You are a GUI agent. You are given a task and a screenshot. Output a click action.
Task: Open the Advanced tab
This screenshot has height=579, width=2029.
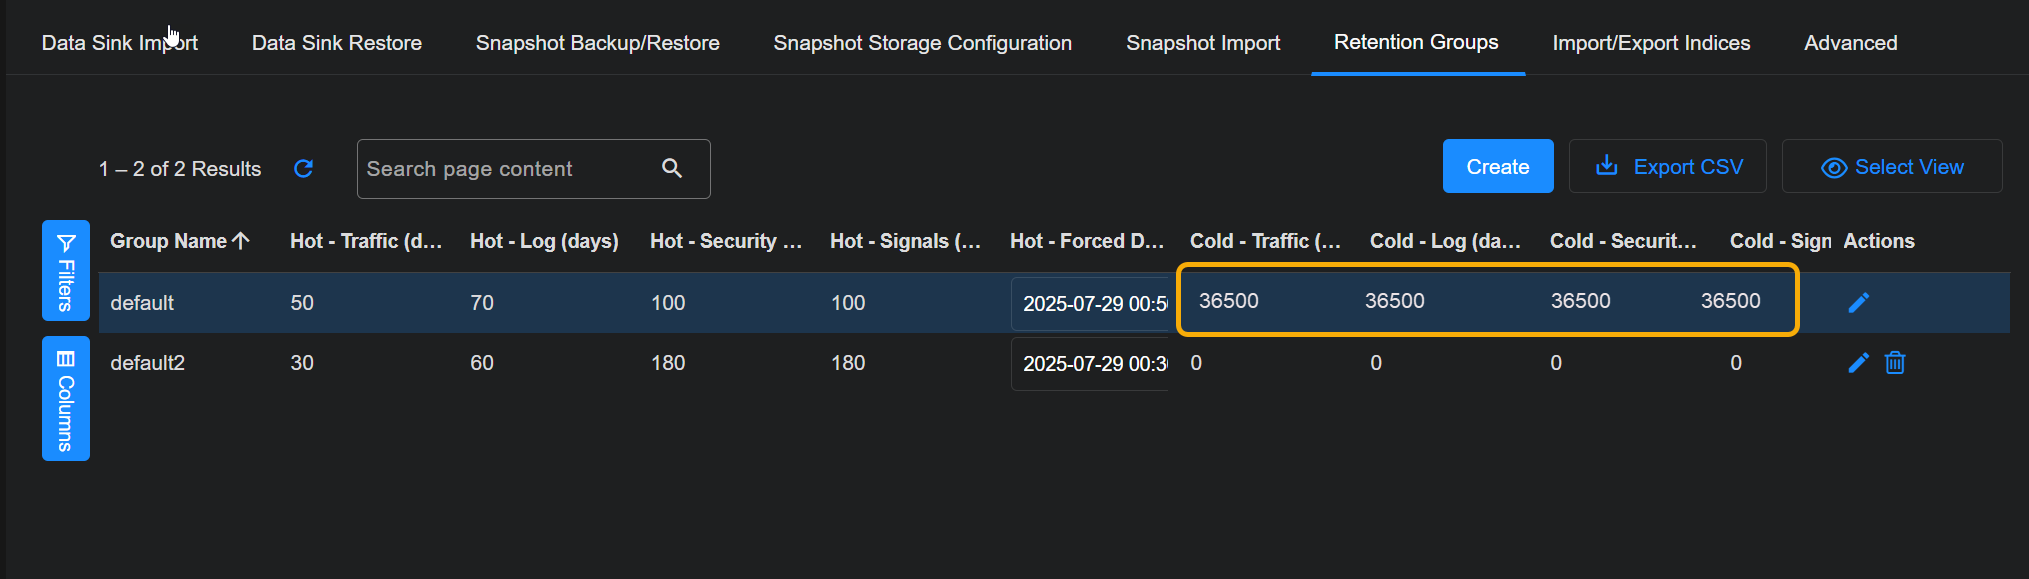click(x=1850, y=43)
